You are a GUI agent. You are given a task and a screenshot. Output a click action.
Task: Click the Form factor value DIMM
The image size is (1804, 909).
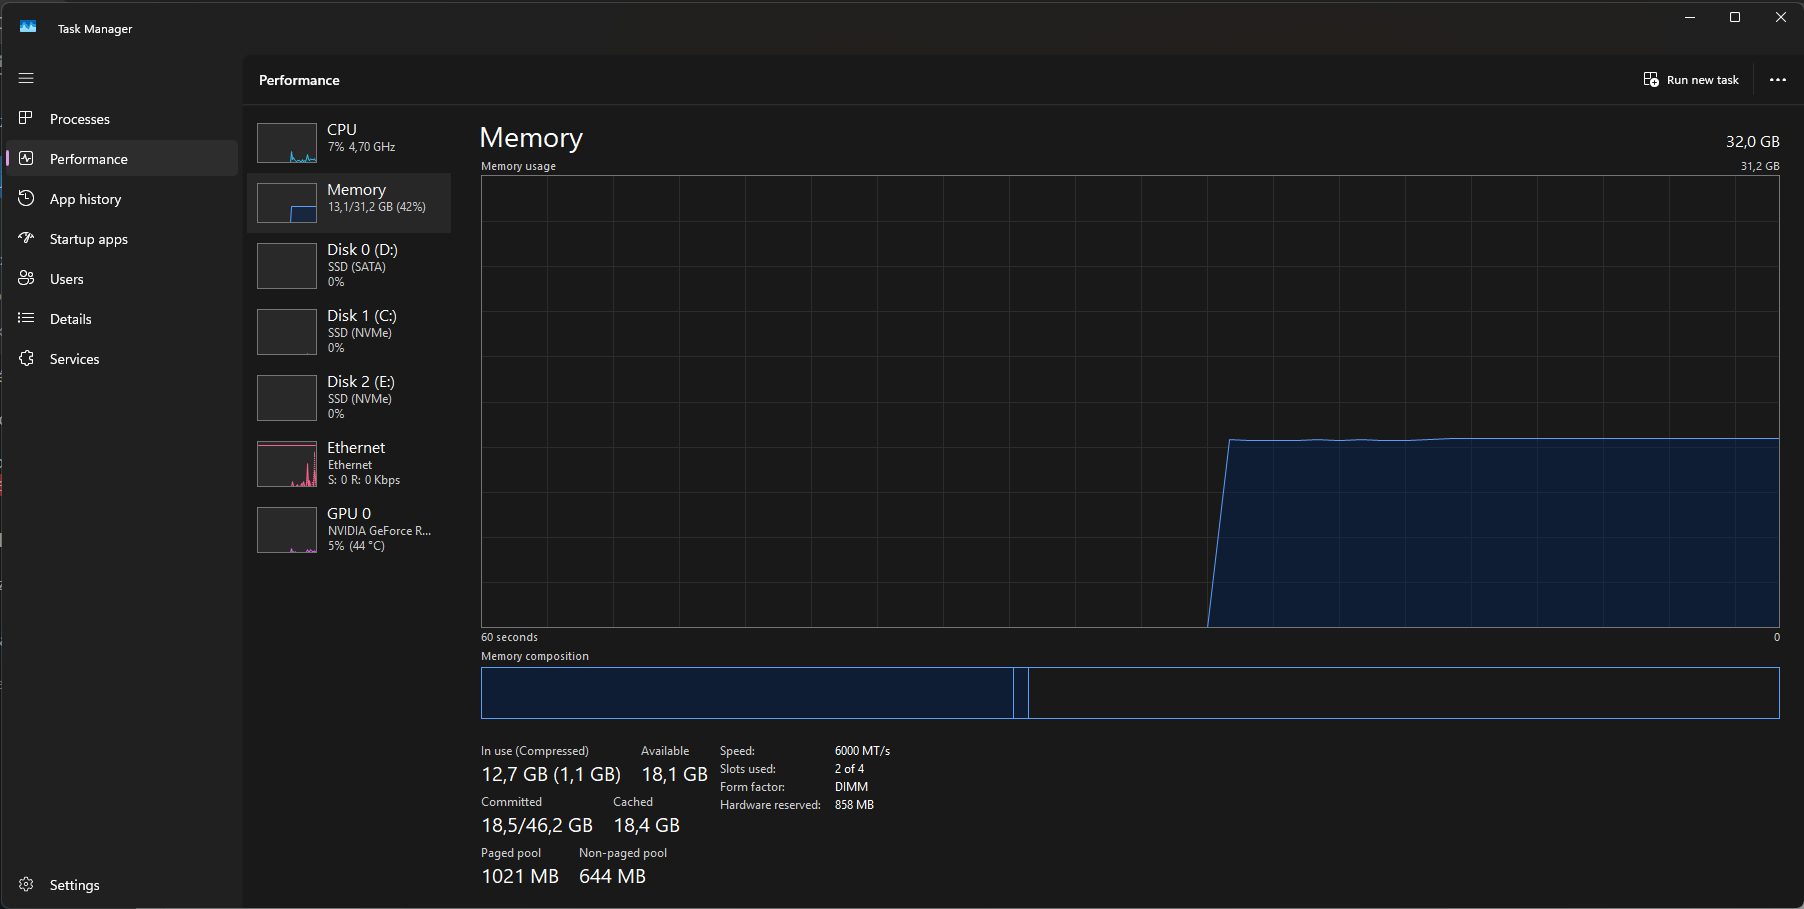pyautogui.click(x=851, y=787)
